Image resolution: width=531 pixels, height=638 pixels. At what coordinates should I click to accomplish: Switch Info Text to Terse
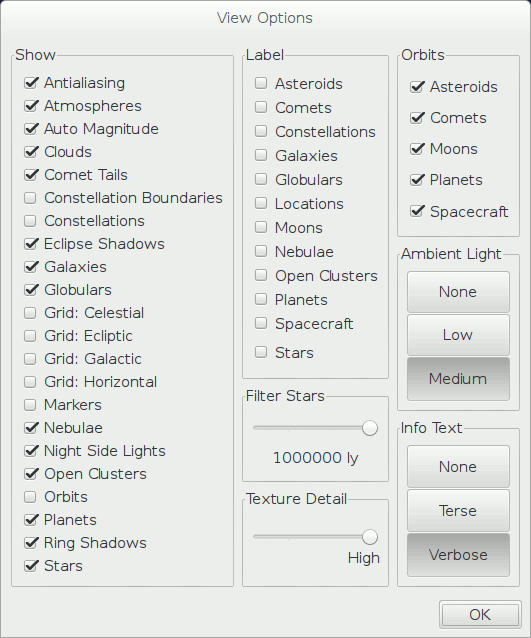(458, 511)
